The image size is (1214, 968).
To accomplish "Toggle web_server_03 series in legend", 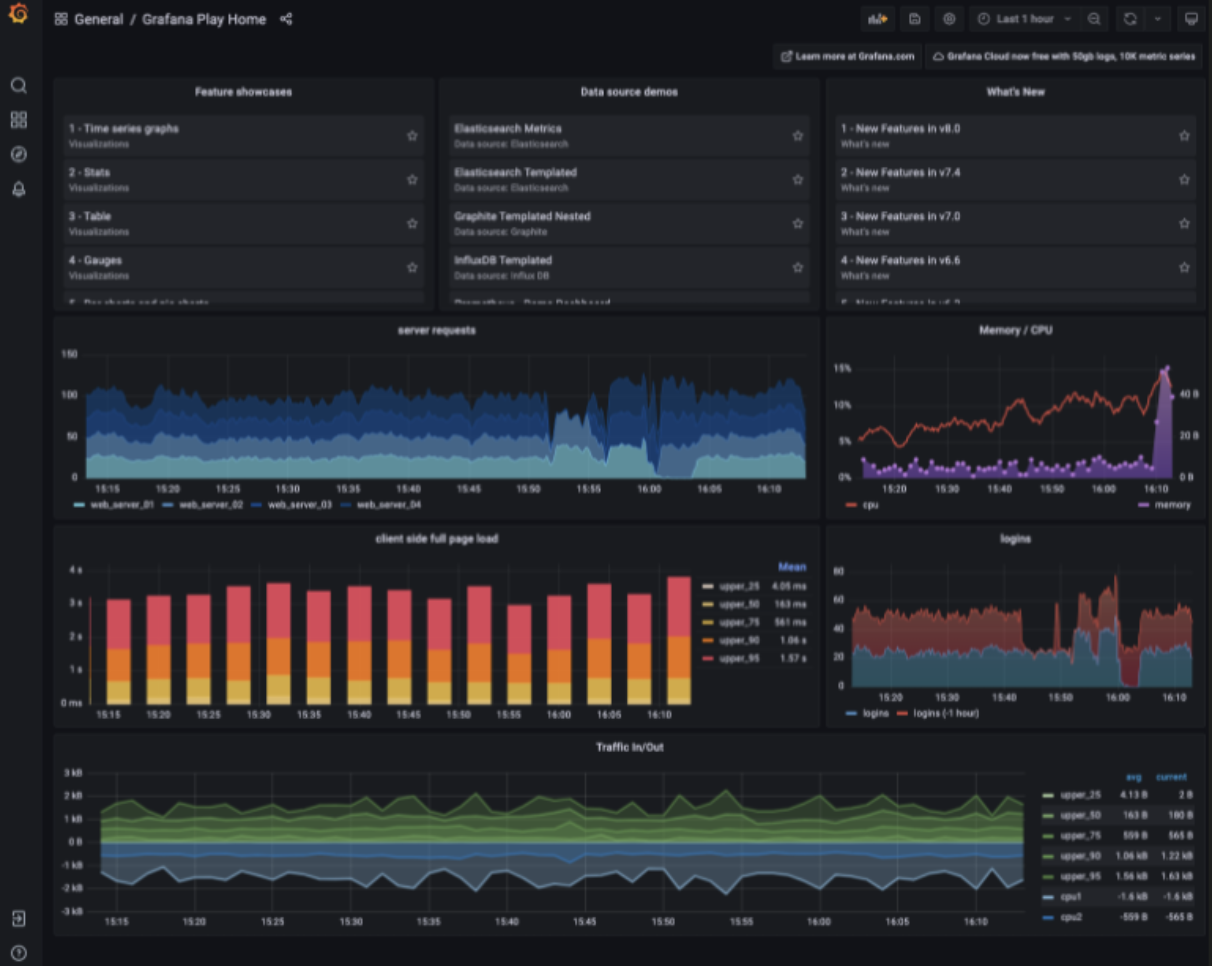I will (302, 506).
